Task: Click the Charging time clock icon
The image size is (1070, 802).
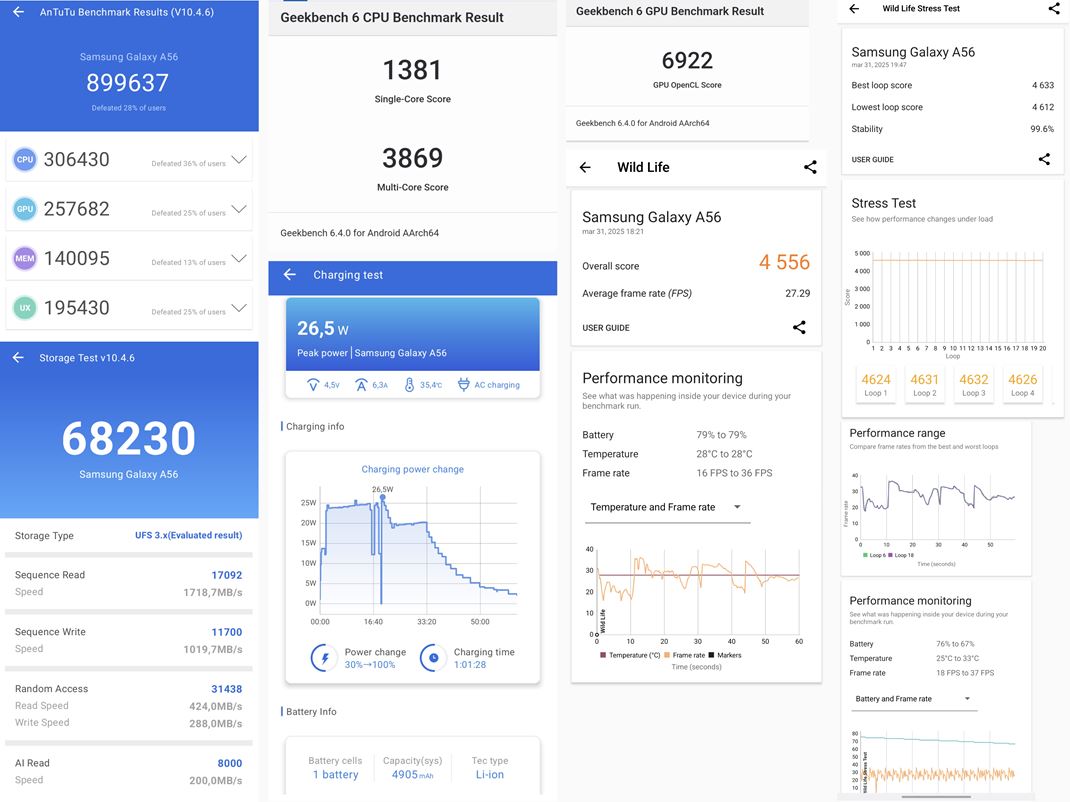Action: click(433, 658)
